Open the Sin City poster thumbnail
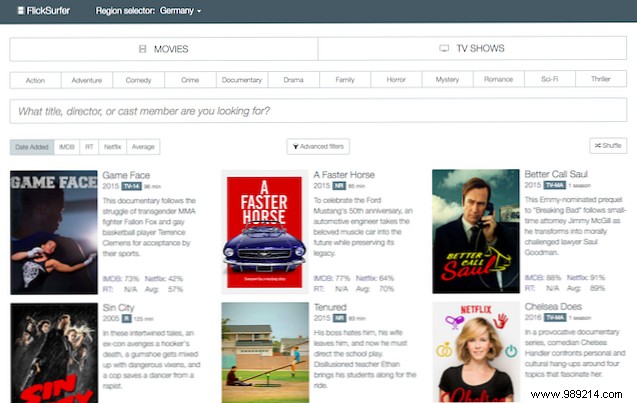This screenshot has height=403, width=637. pos(54,353)
